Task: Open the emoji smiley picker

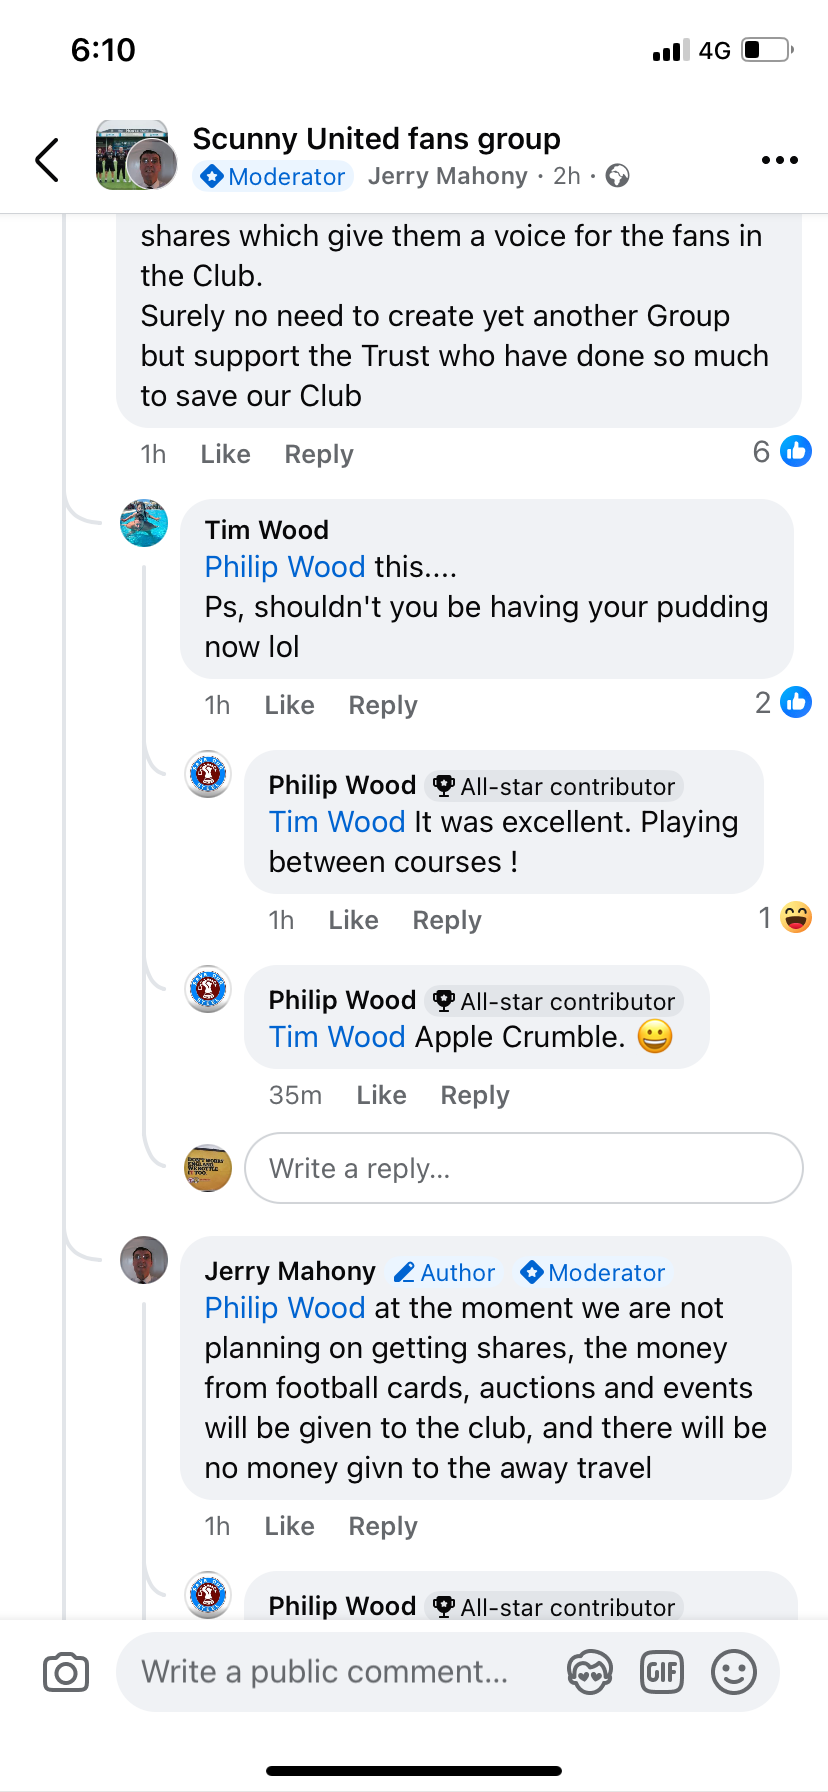Action: 733,1672
